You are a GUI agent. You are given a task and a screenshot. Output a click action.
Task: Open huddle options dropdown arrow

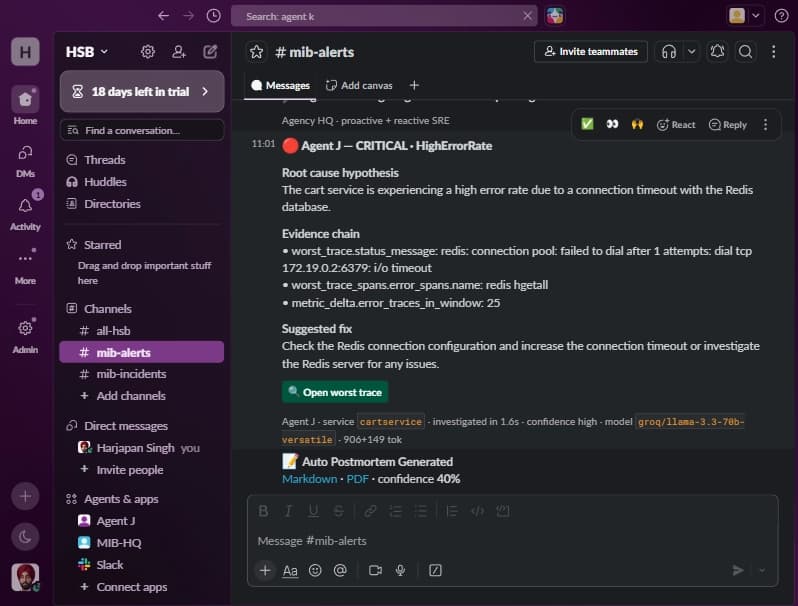692,52
